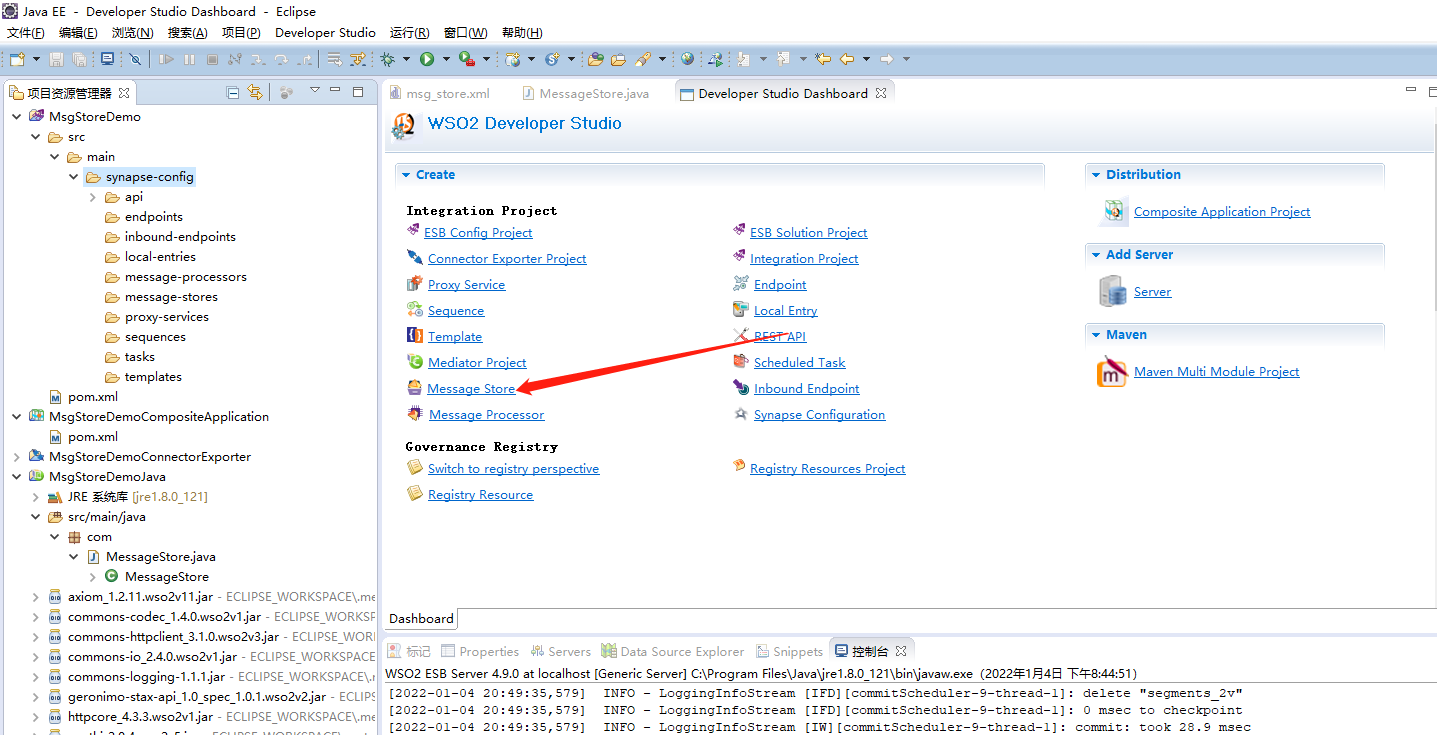1437x735 pixels.
Task: Open the 运行(R) menu
Action: pyautogui.click(x=410, y=33)
